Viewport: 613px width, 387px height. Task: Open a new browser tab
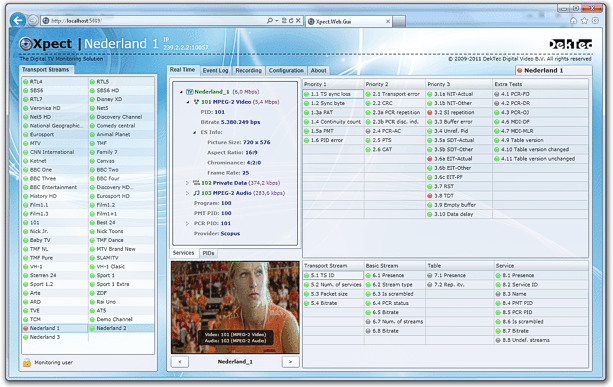click(399, 22)
